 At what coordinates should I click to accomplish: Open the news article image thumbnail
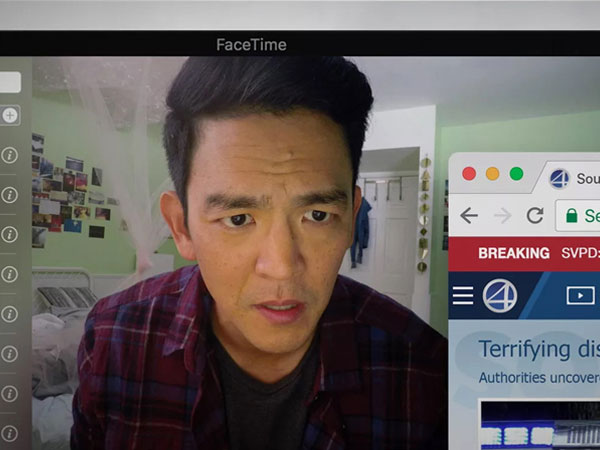(540, 425)
